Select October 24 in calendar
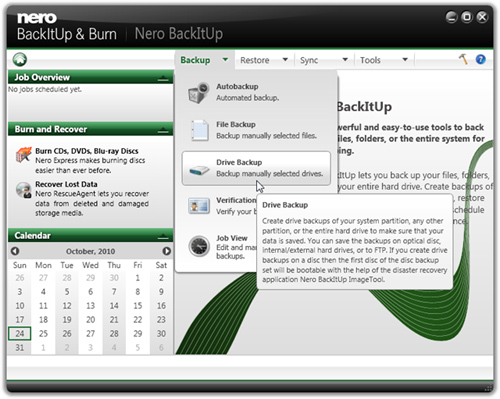Image resolution: width=500 pixels, height=399 pixels. pyautogui.click(x=20, y=333)
